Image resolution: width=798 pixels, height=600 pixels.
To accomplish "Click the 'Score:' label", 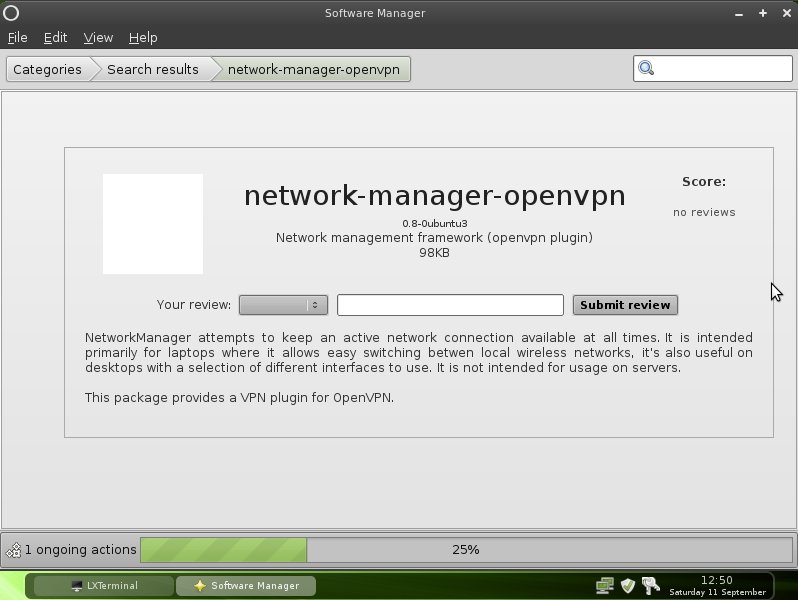I will coord(704,182).
